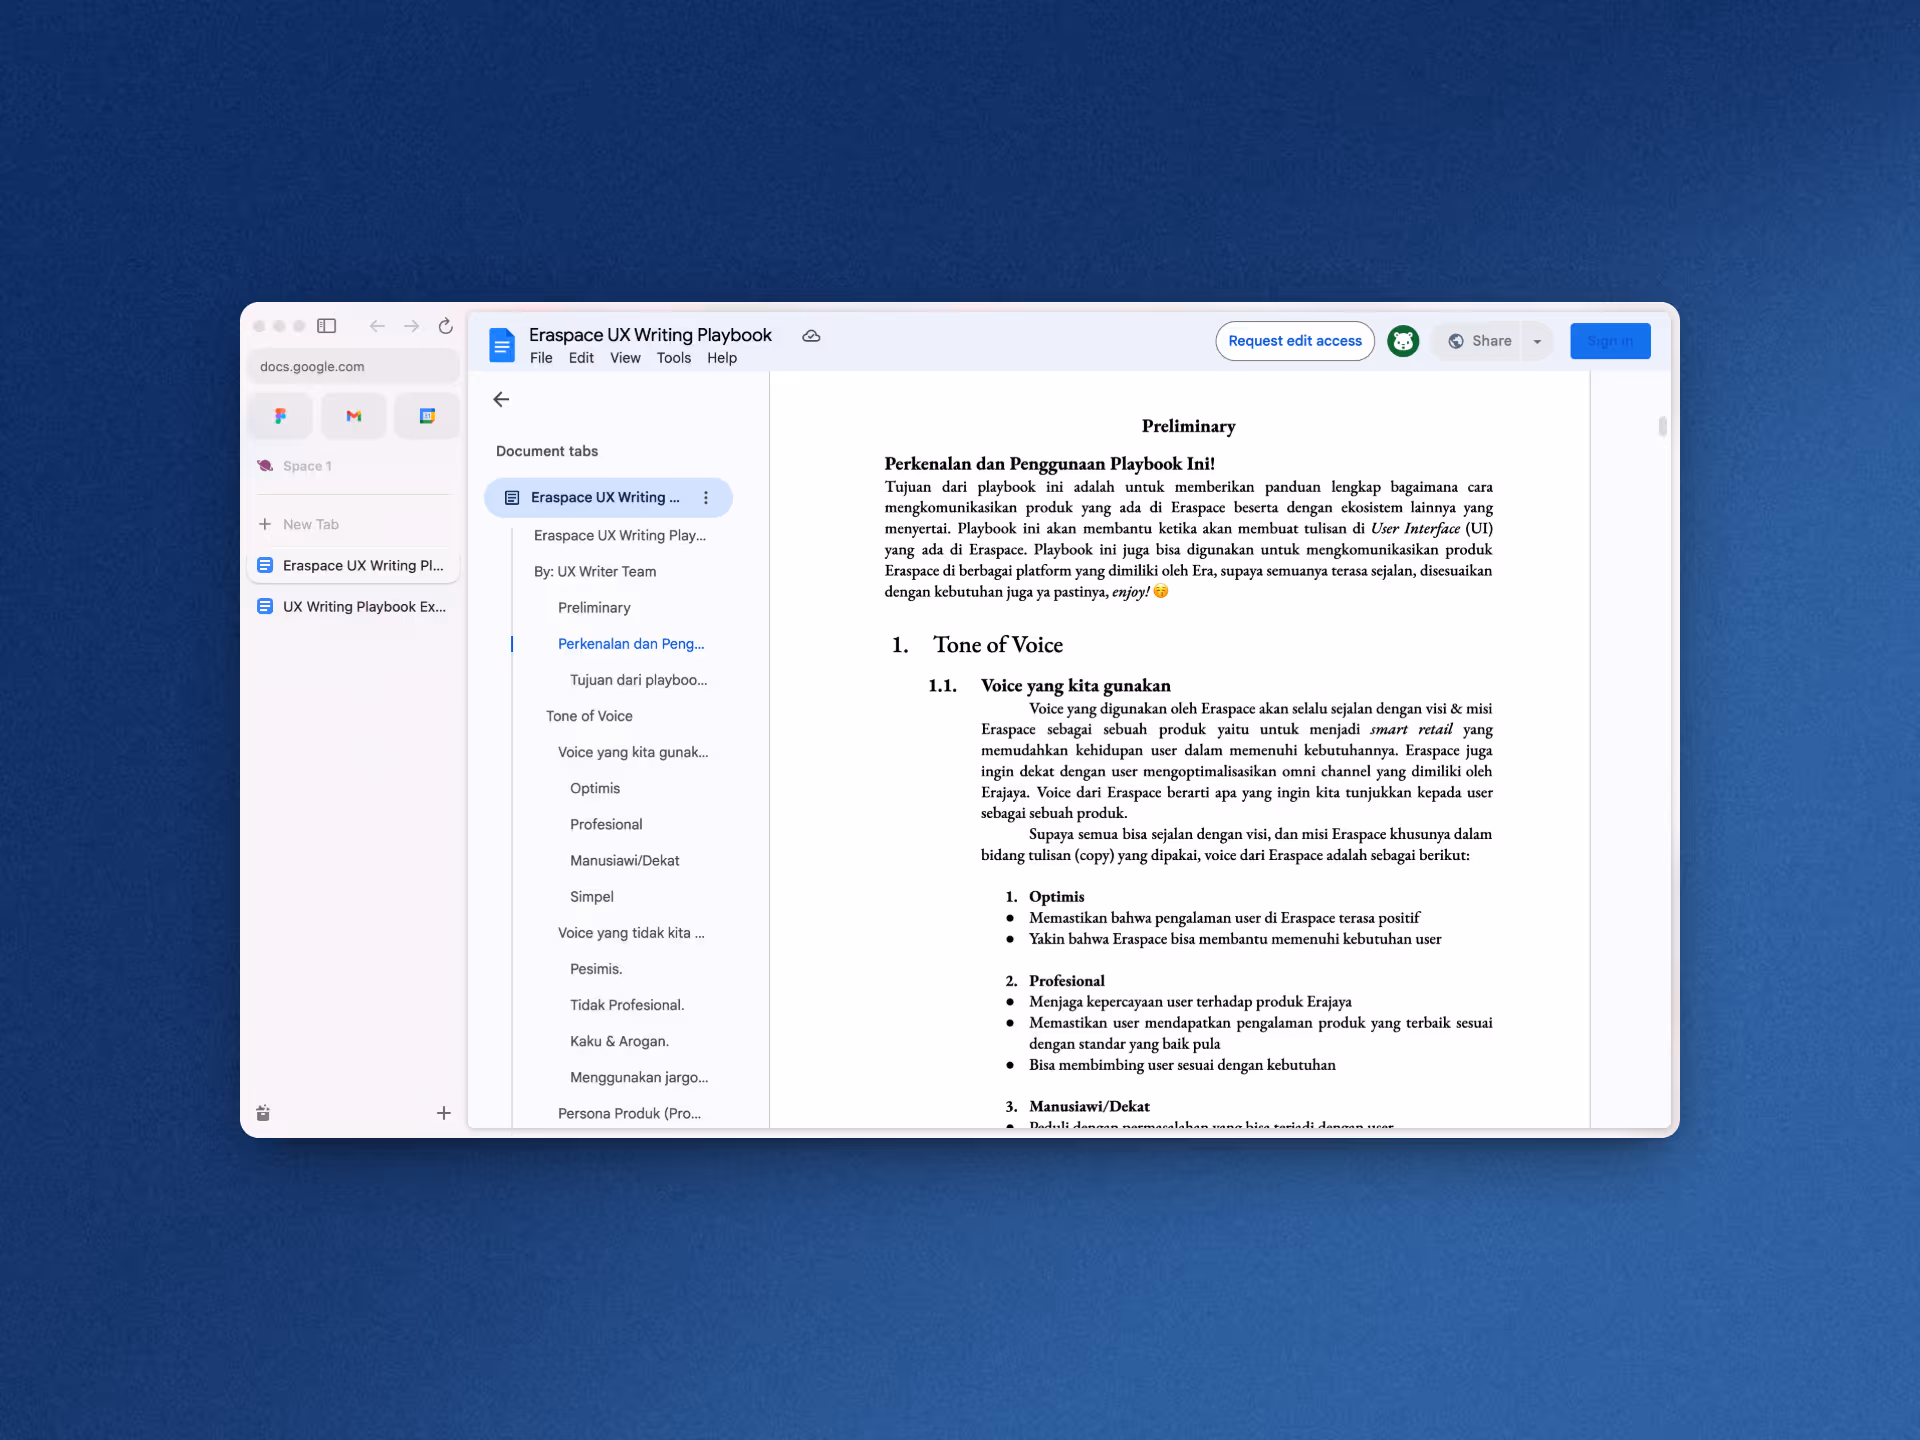Jump to Tone of Voice outline heading
1920x1440 pixels.
click(x=589, y=716)
